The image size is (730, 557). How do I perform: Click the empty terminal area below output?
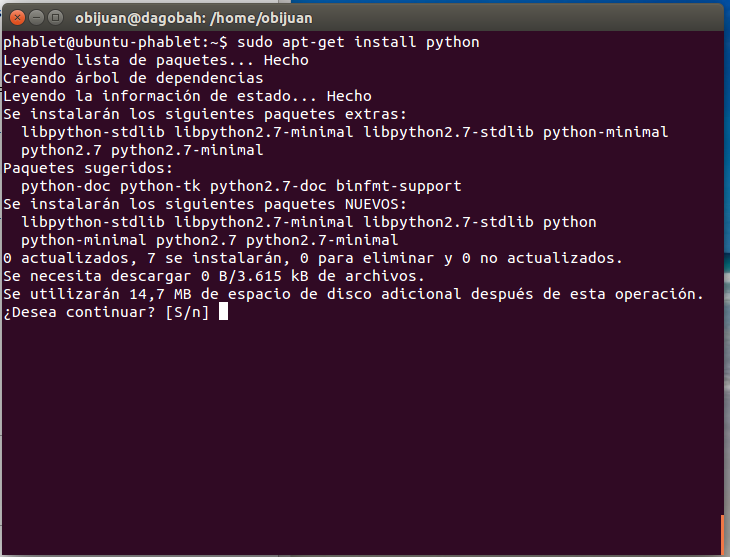[x=360, y=430]
